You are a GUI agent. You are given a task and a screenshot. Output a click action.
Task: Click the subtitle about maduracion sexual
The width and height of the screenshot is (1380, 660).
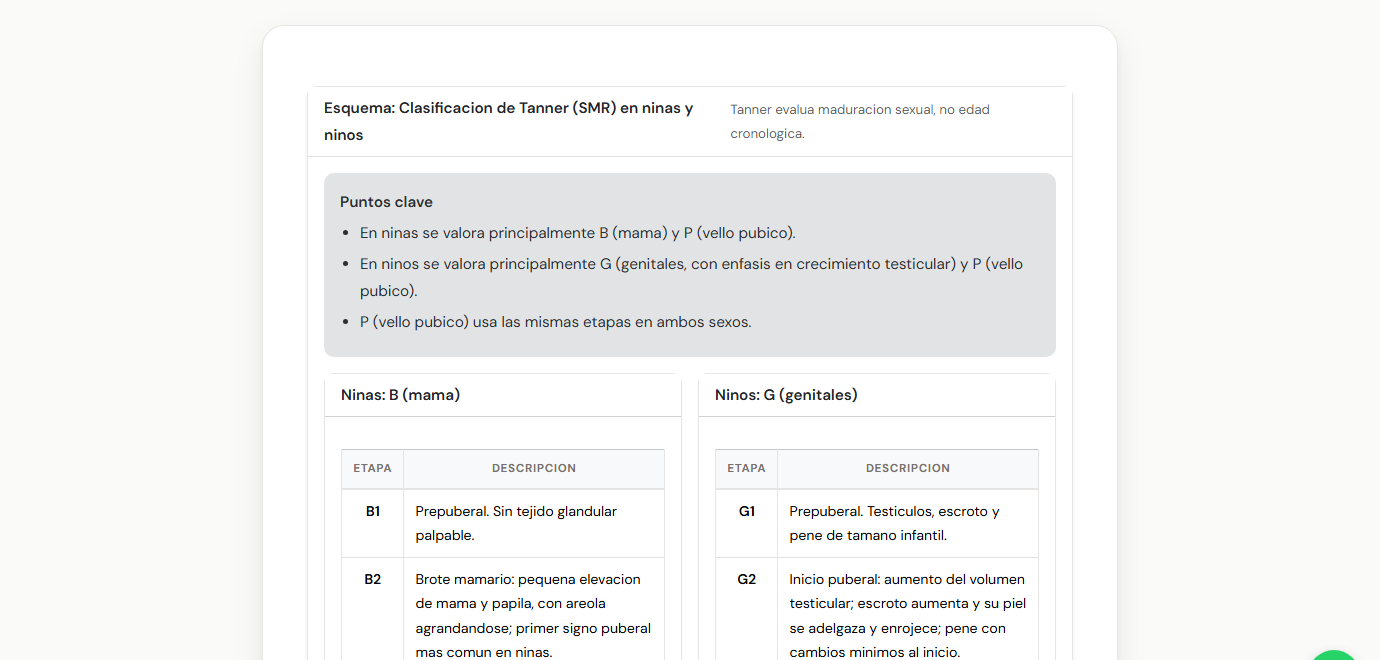pyautogui.click(x=859, y=121)
